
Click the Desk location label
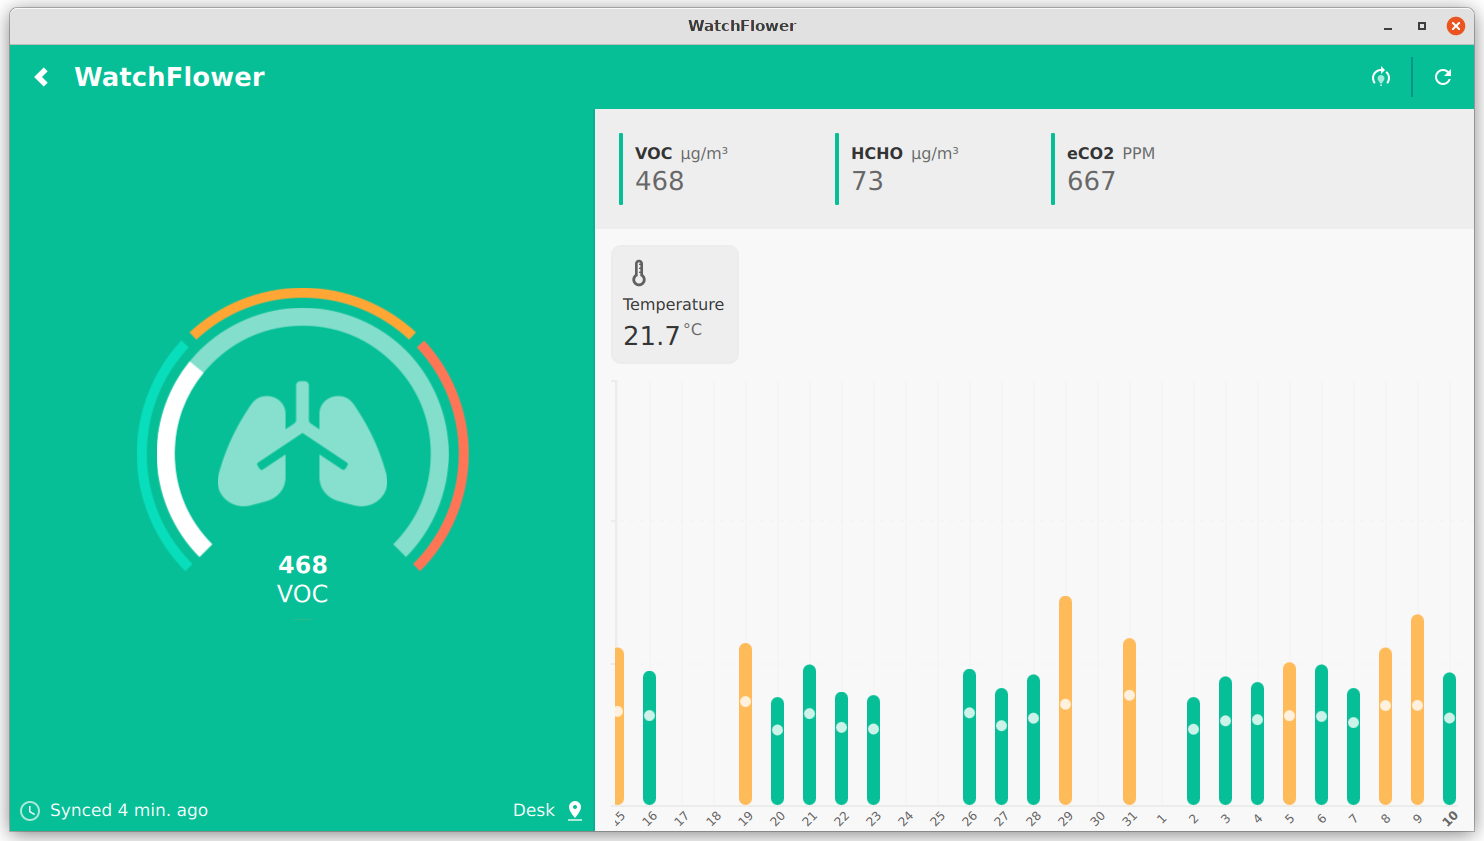pos(534,810)
